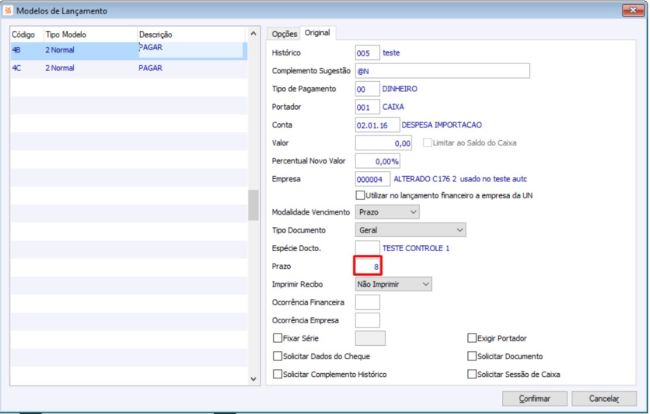Click the Espécie Docto. field
This screenshot has width=650, height=414.
[367, 248]
